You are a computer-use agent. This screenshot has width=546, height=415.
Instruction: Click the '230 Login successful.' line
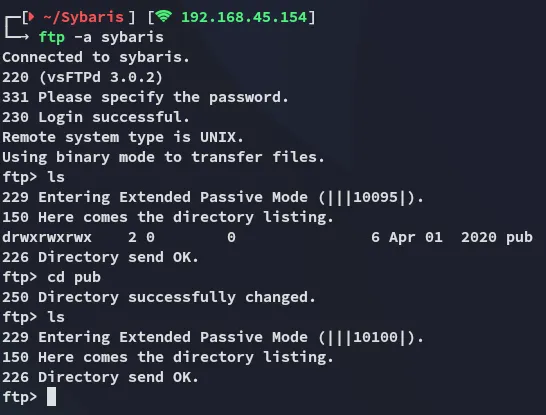click(96, 117)
